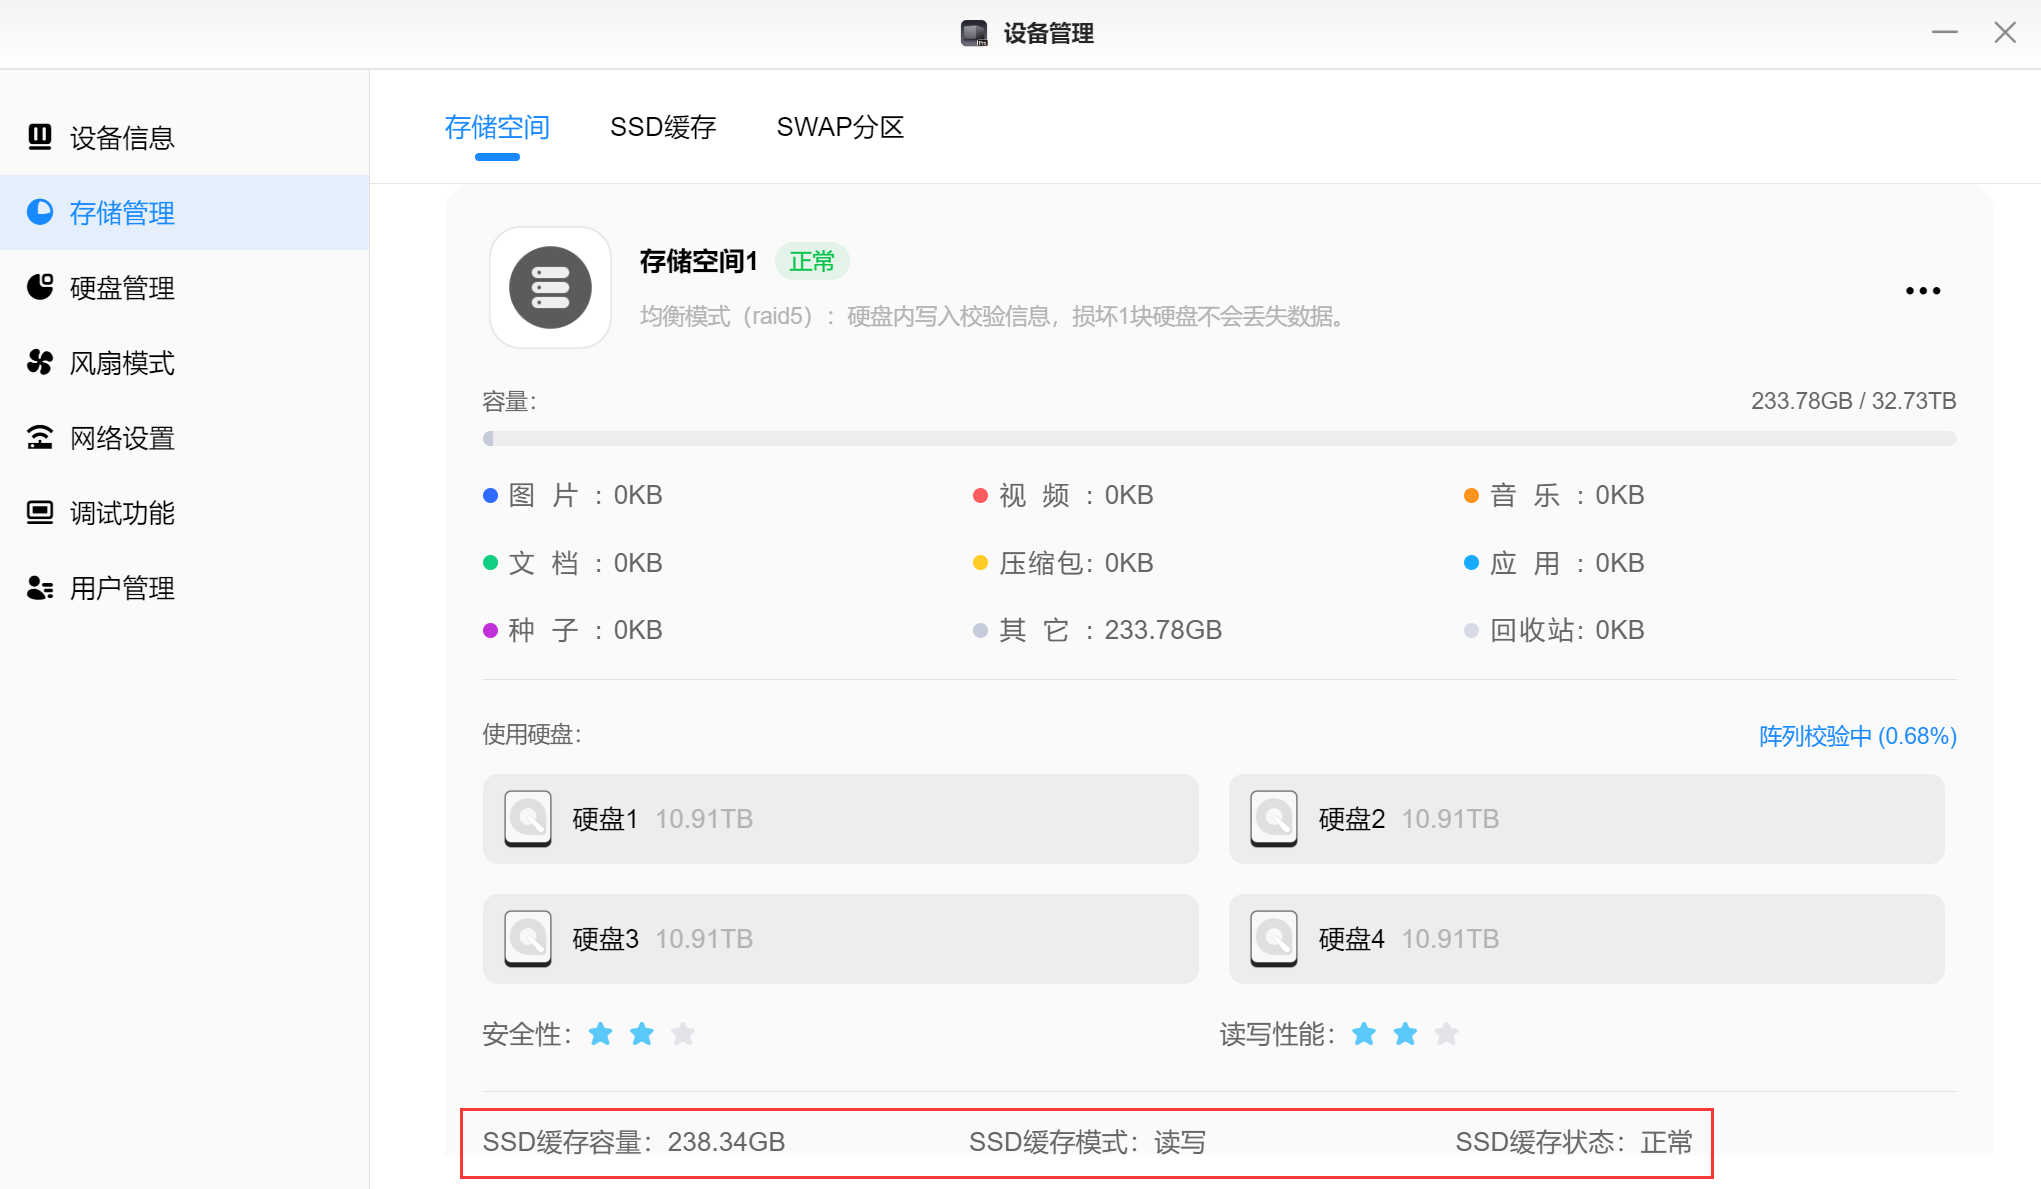Click the network settings icon
Viewport: 2041px width, 1189px height.
(x=40, y=437)
